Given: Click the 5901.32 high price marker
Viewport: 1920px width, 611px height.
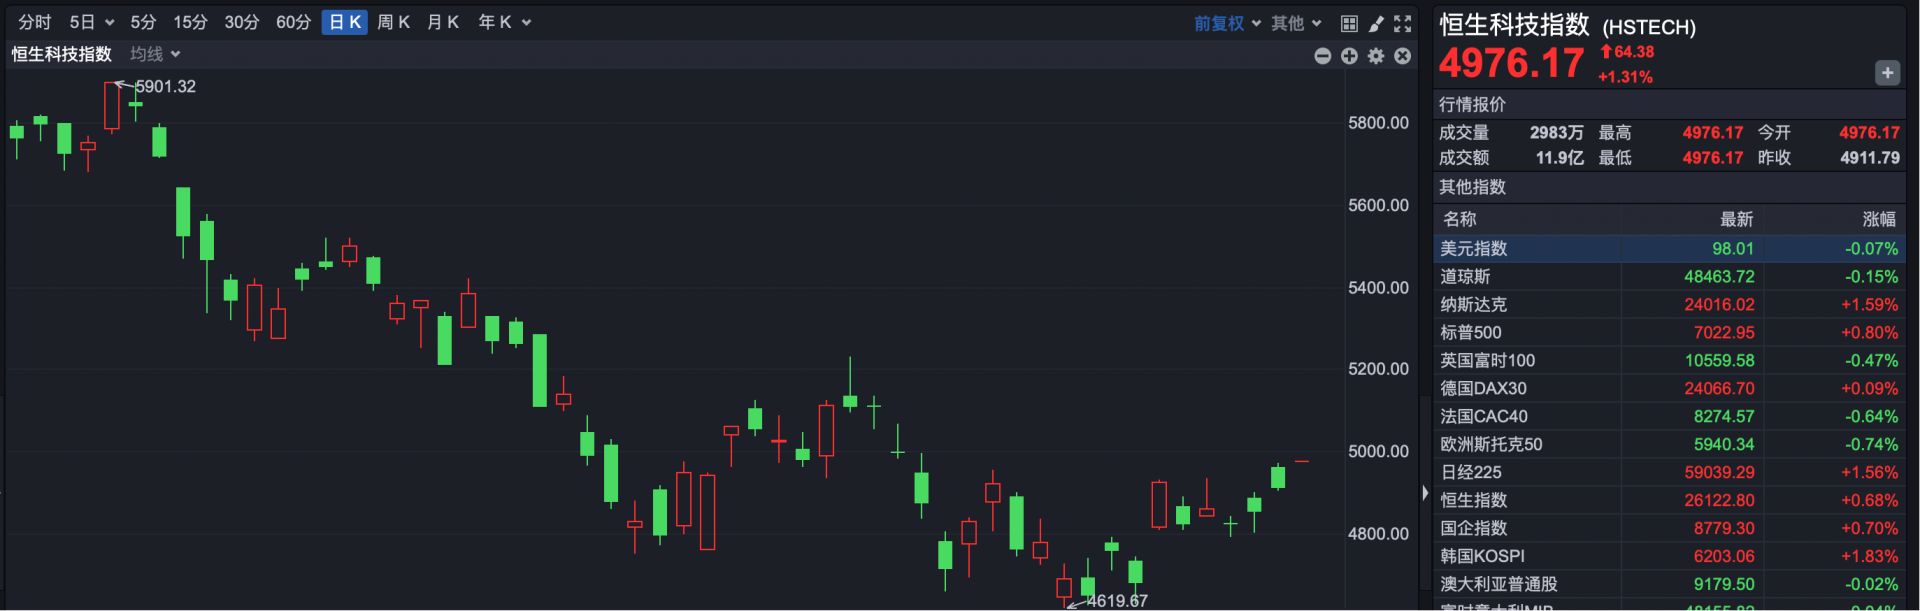Looking at the screenshot, I should point(165,87).
